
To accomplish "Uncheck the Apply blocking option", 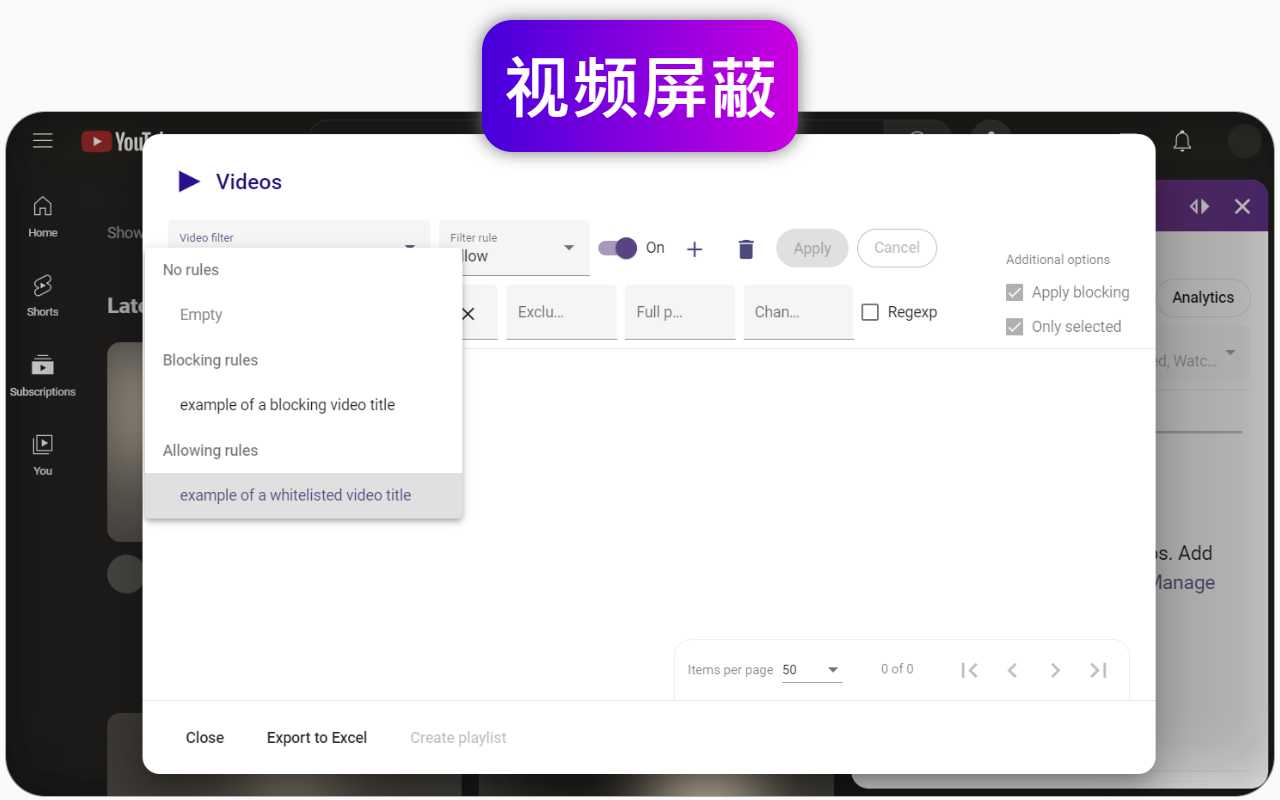I will (1014, 292).
